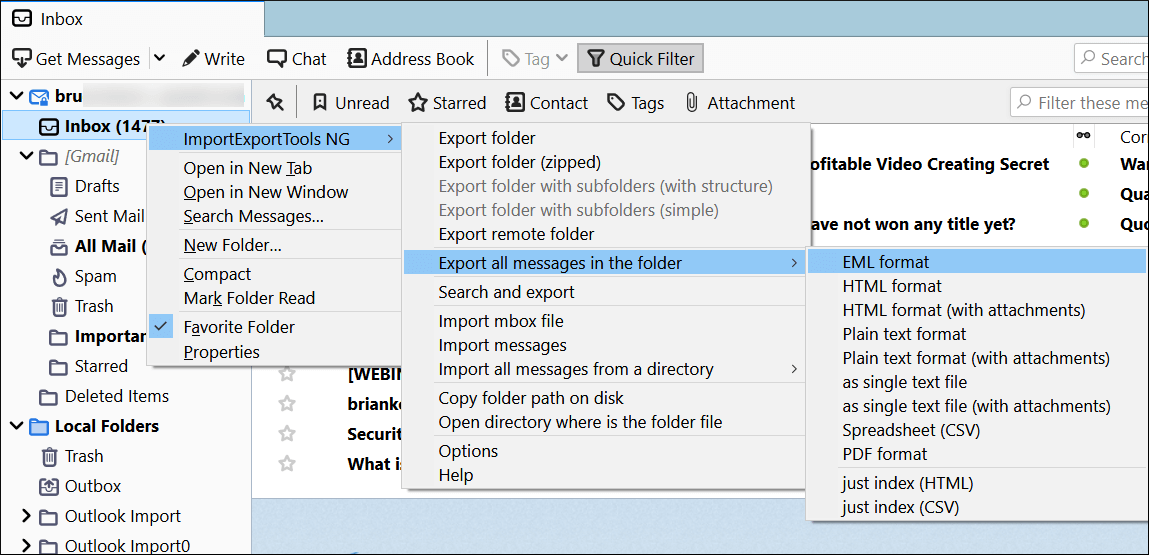Choose Mark Folder Read
Viewport: 1149px width, 555px height.
pyautogui.click(x=249, y=298)
